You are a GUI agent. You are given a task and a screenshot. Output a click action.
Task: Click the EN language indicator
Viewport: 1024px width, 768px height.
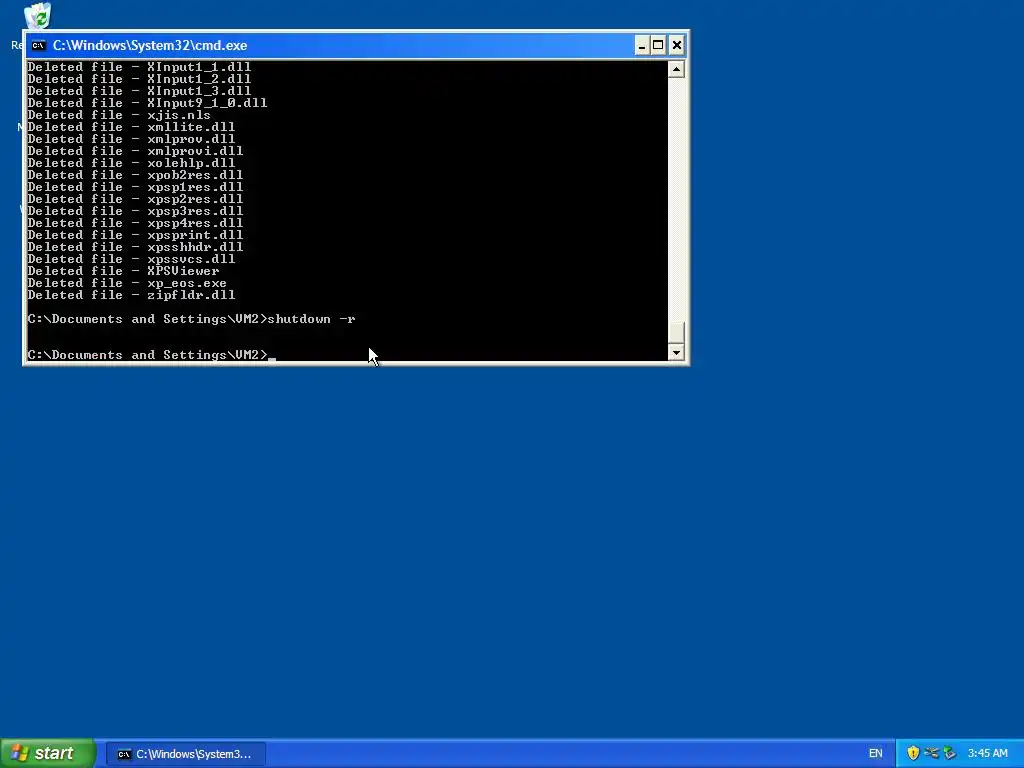tap(876, 754)
